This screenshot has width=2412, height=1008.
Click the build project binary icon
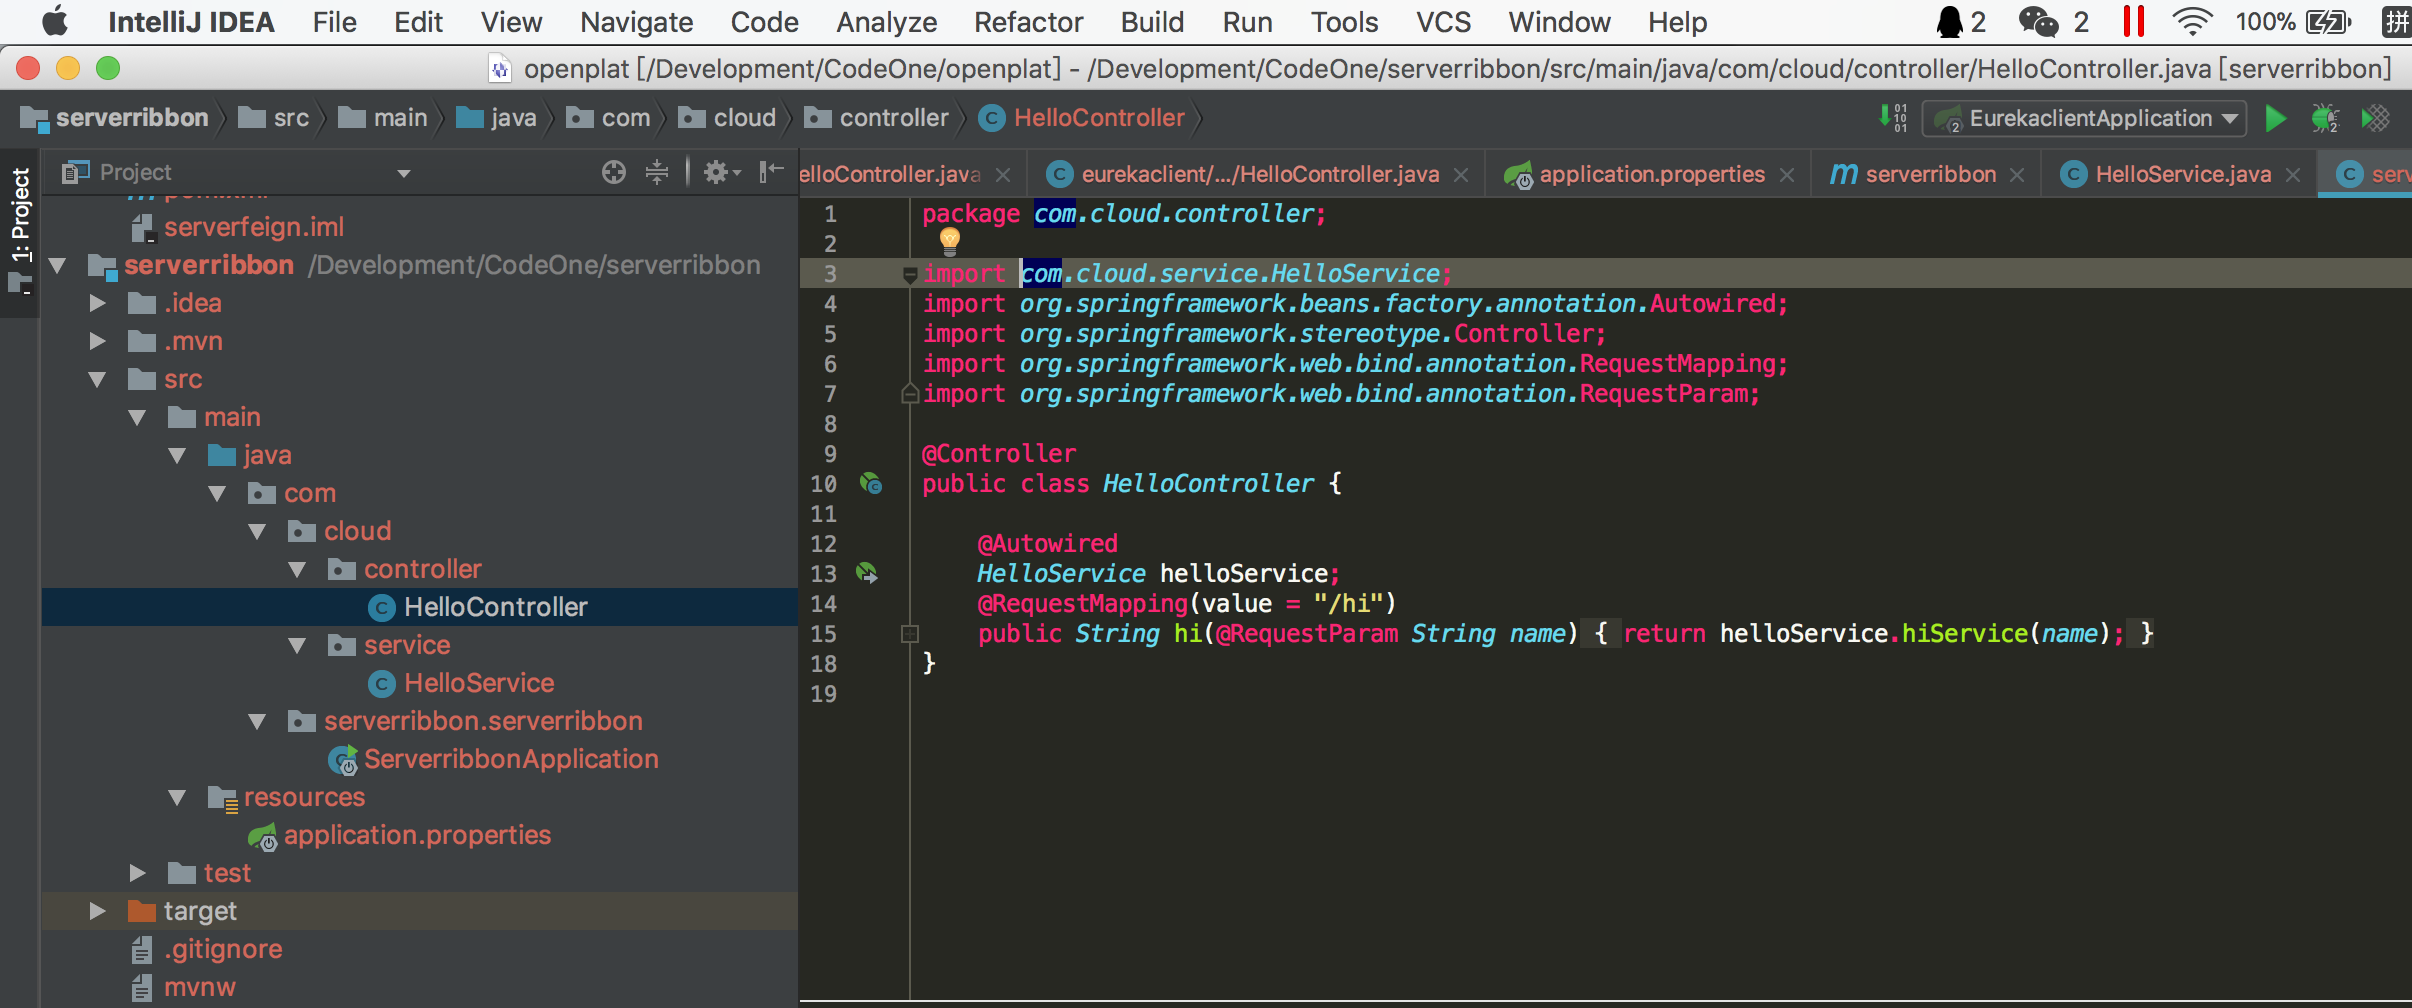pos(1893,118)
